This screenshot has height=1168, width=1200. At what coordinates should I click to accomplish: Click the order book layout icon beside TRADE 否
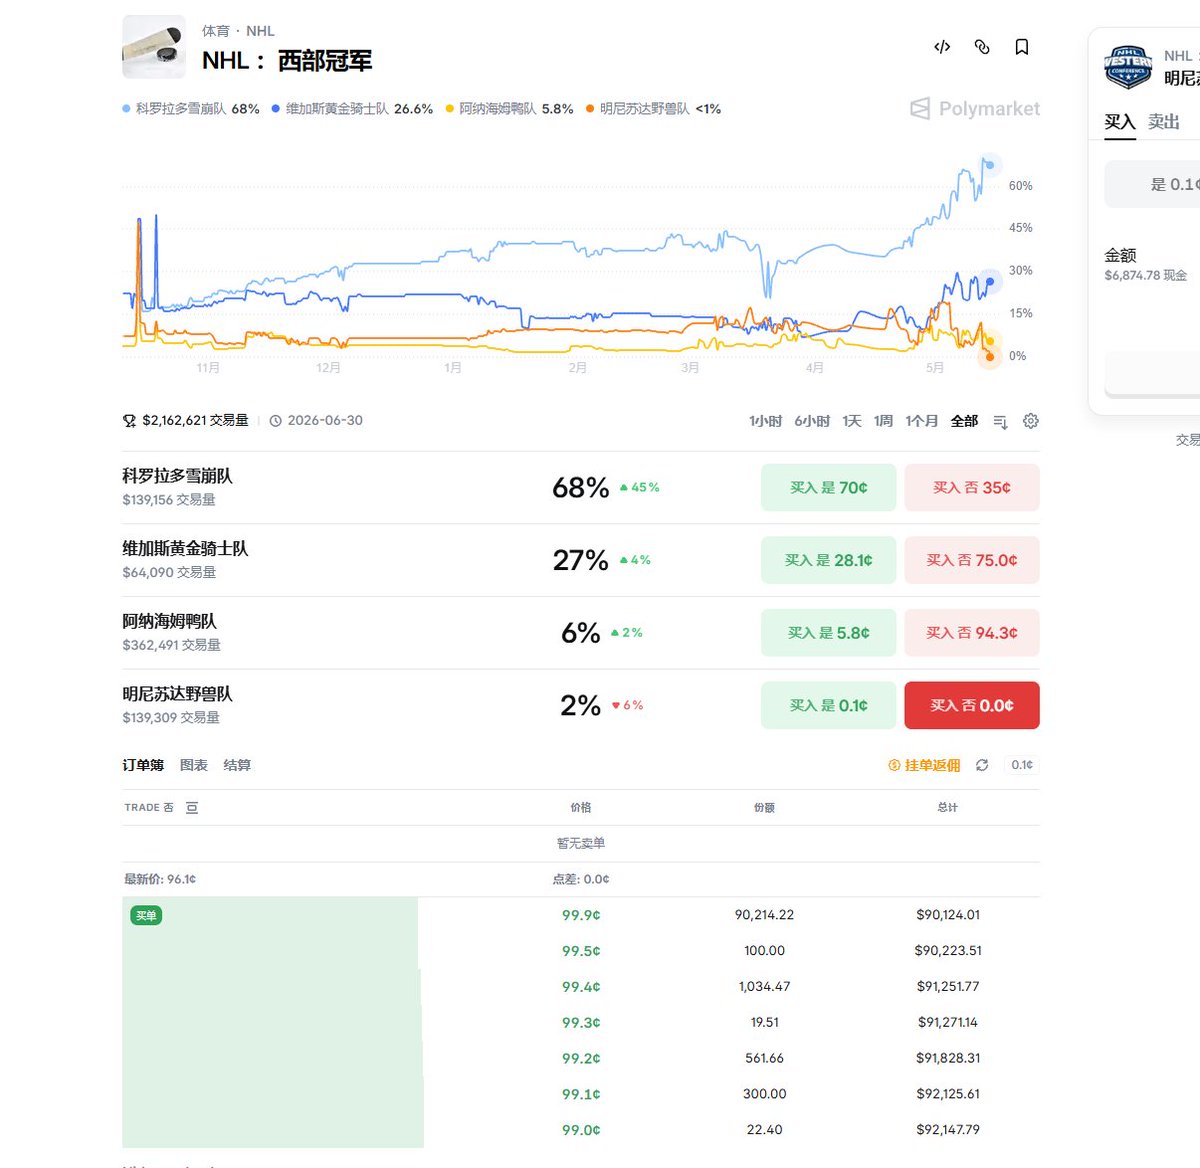coord(192,808)
